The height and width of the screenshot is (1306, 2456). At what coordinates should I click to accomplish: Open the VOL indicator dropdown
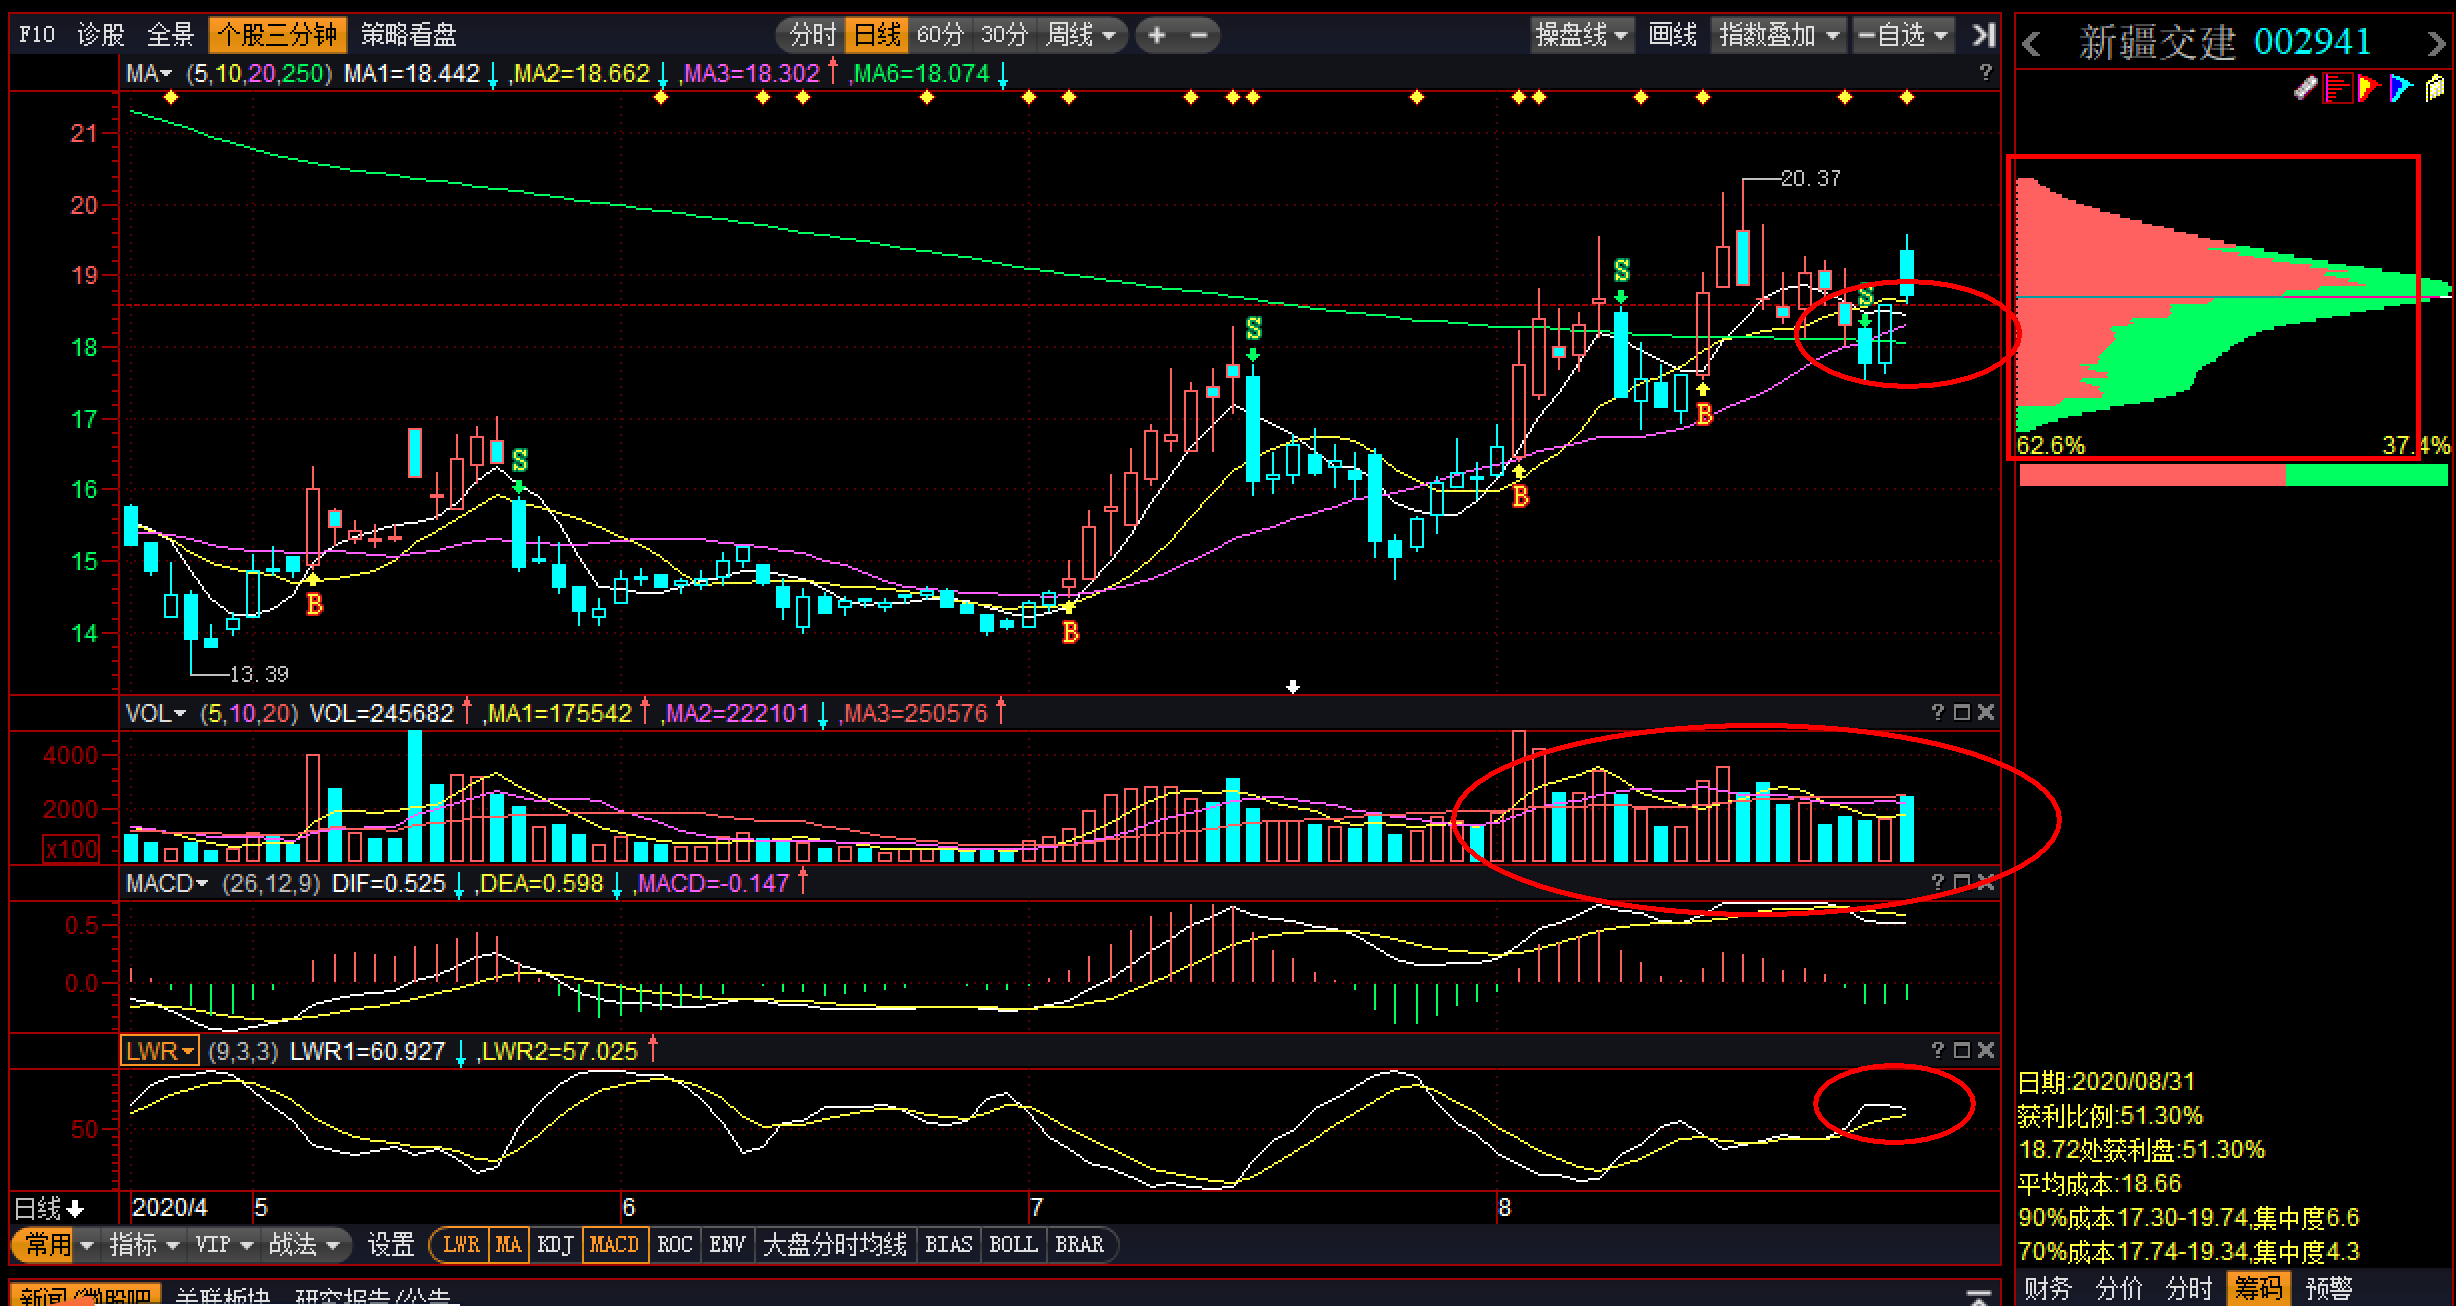click(155, 713)
